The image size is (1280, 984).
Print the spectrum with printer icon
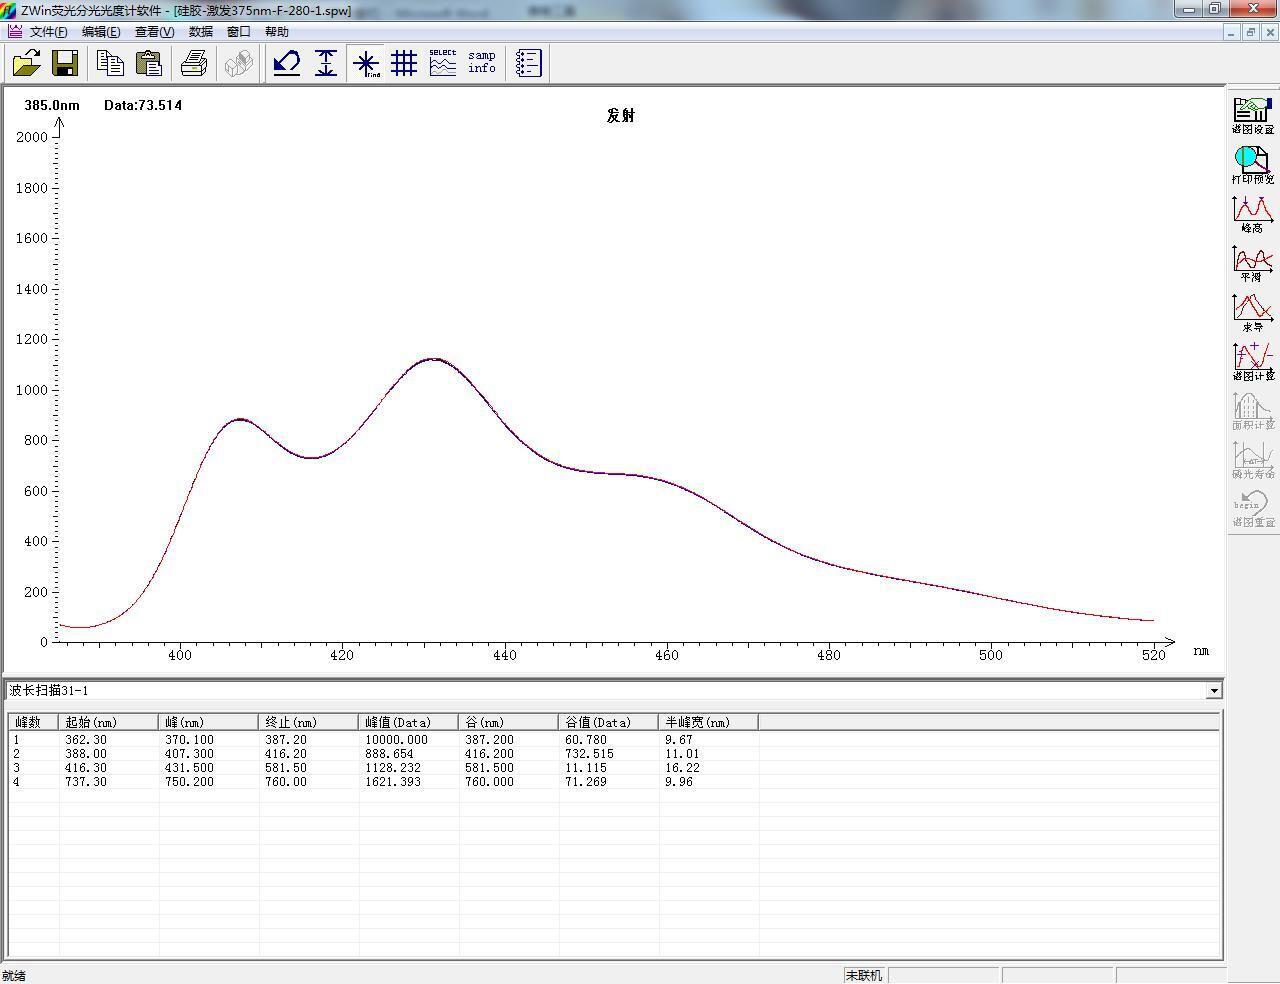(x=194, y=63)
